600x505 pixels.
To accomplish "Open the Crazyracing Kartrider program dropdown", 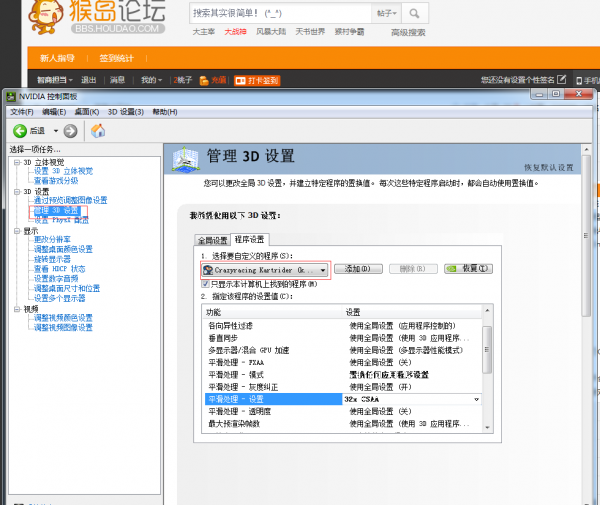I will (265, 270).
